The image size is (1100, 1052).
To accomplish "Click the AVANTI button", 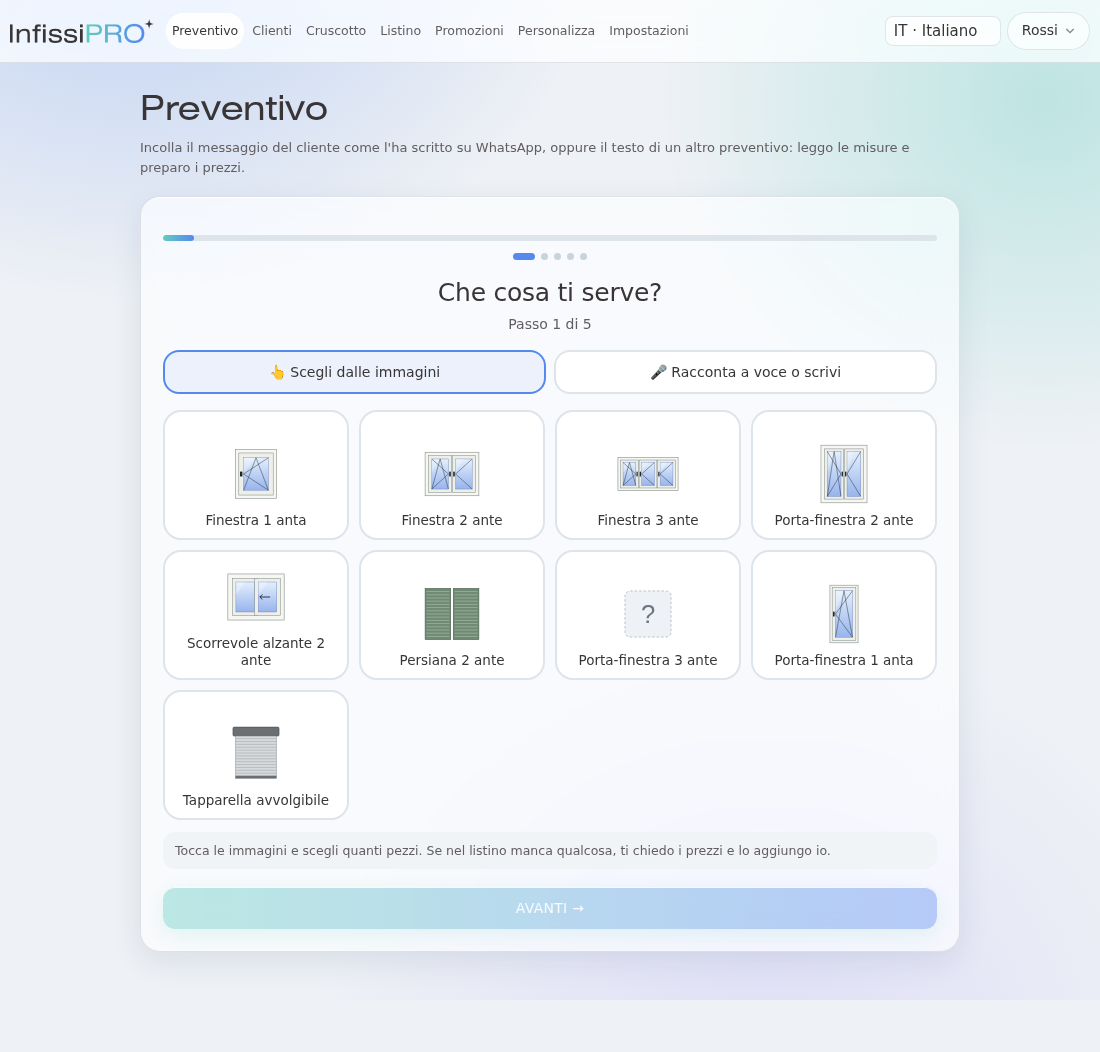I will pyautogui.click(x=550, y=908).
